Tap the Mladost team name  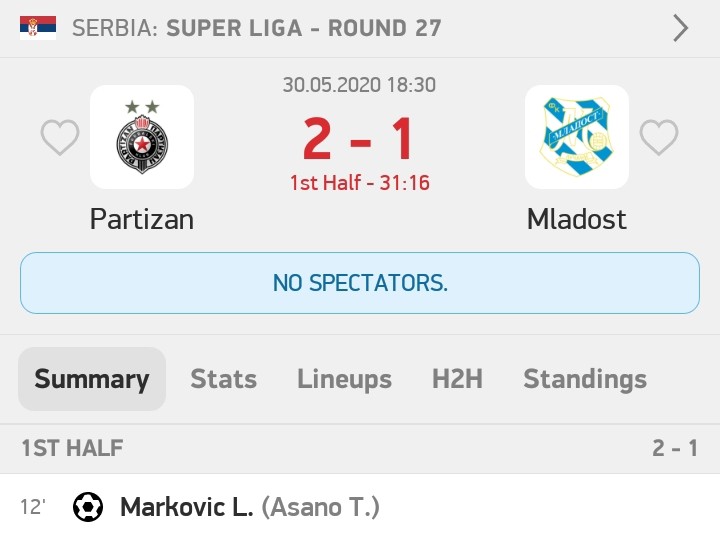[577, 219]
